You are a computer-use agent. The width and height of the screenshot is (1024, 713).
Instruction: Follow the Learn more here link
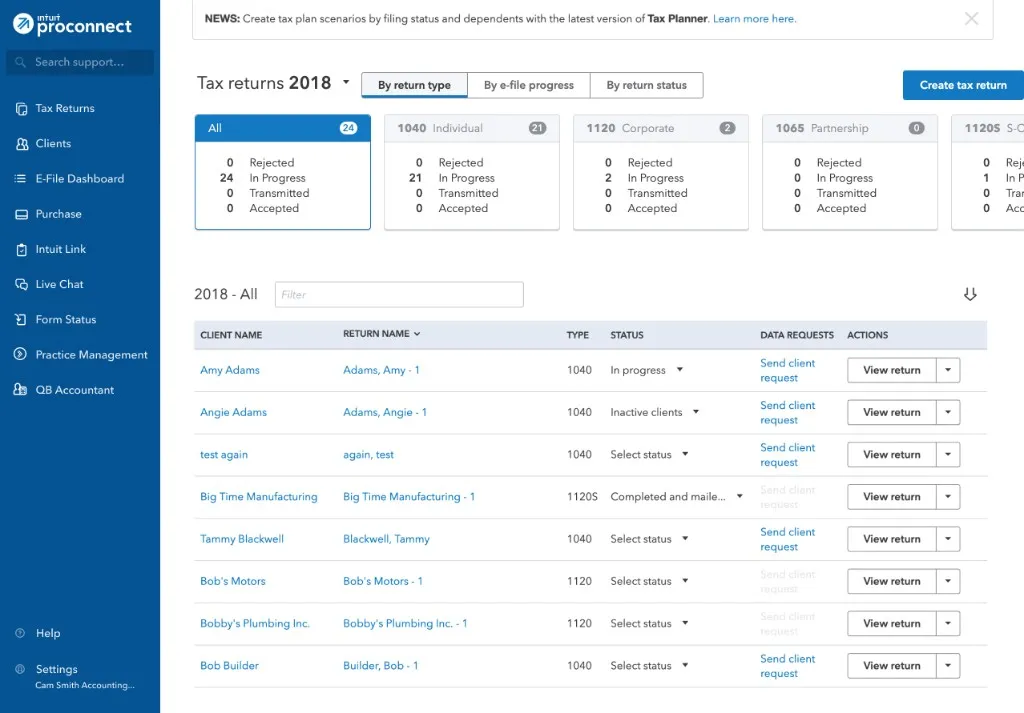(x=754, y=19)
